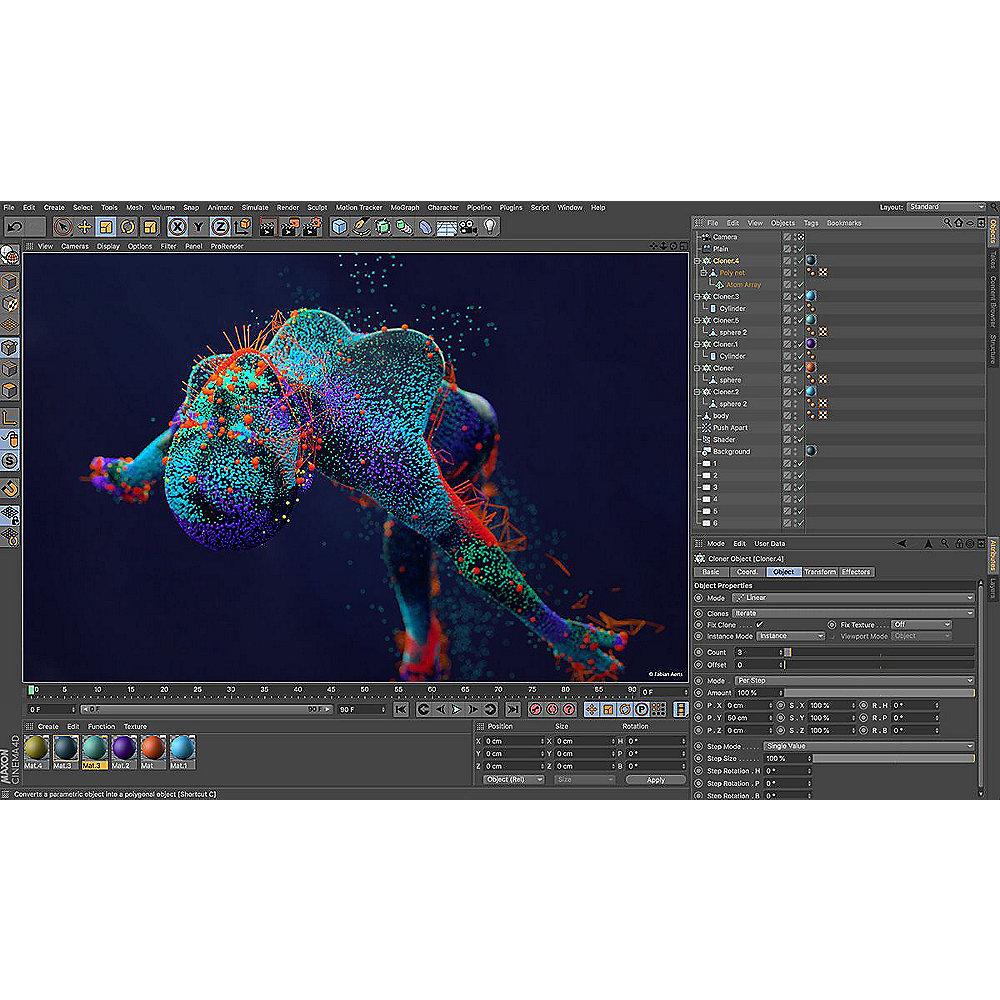Click the Light bulb icon in the toolbar

(490, 227)
